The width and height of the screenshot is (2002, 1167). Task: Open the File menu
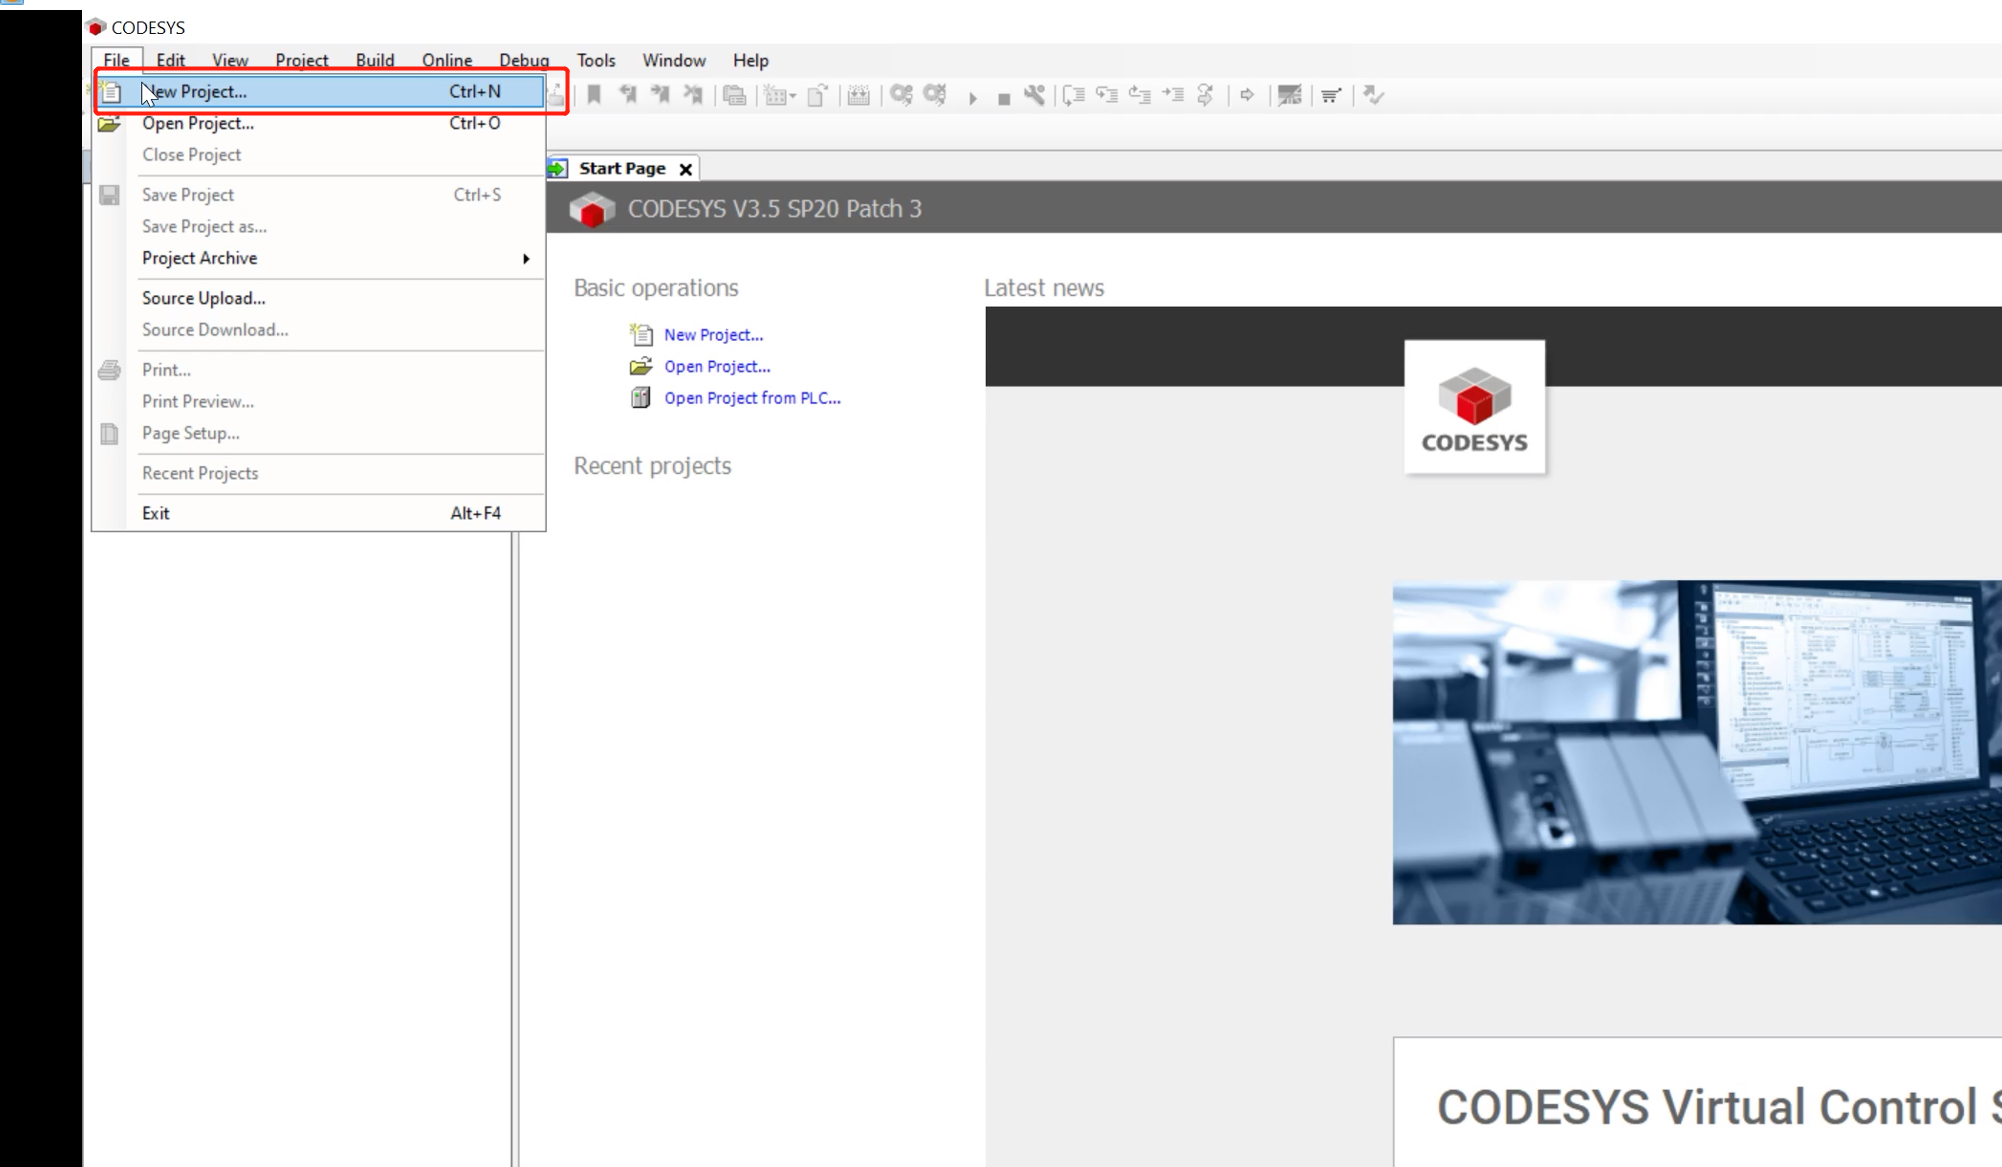116,60
